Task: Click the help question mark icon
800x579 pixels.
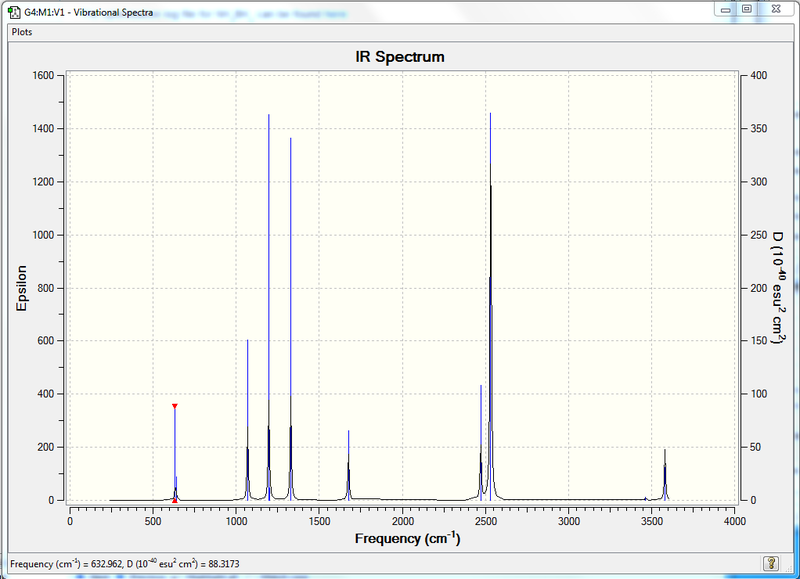Action: point(770,563)
